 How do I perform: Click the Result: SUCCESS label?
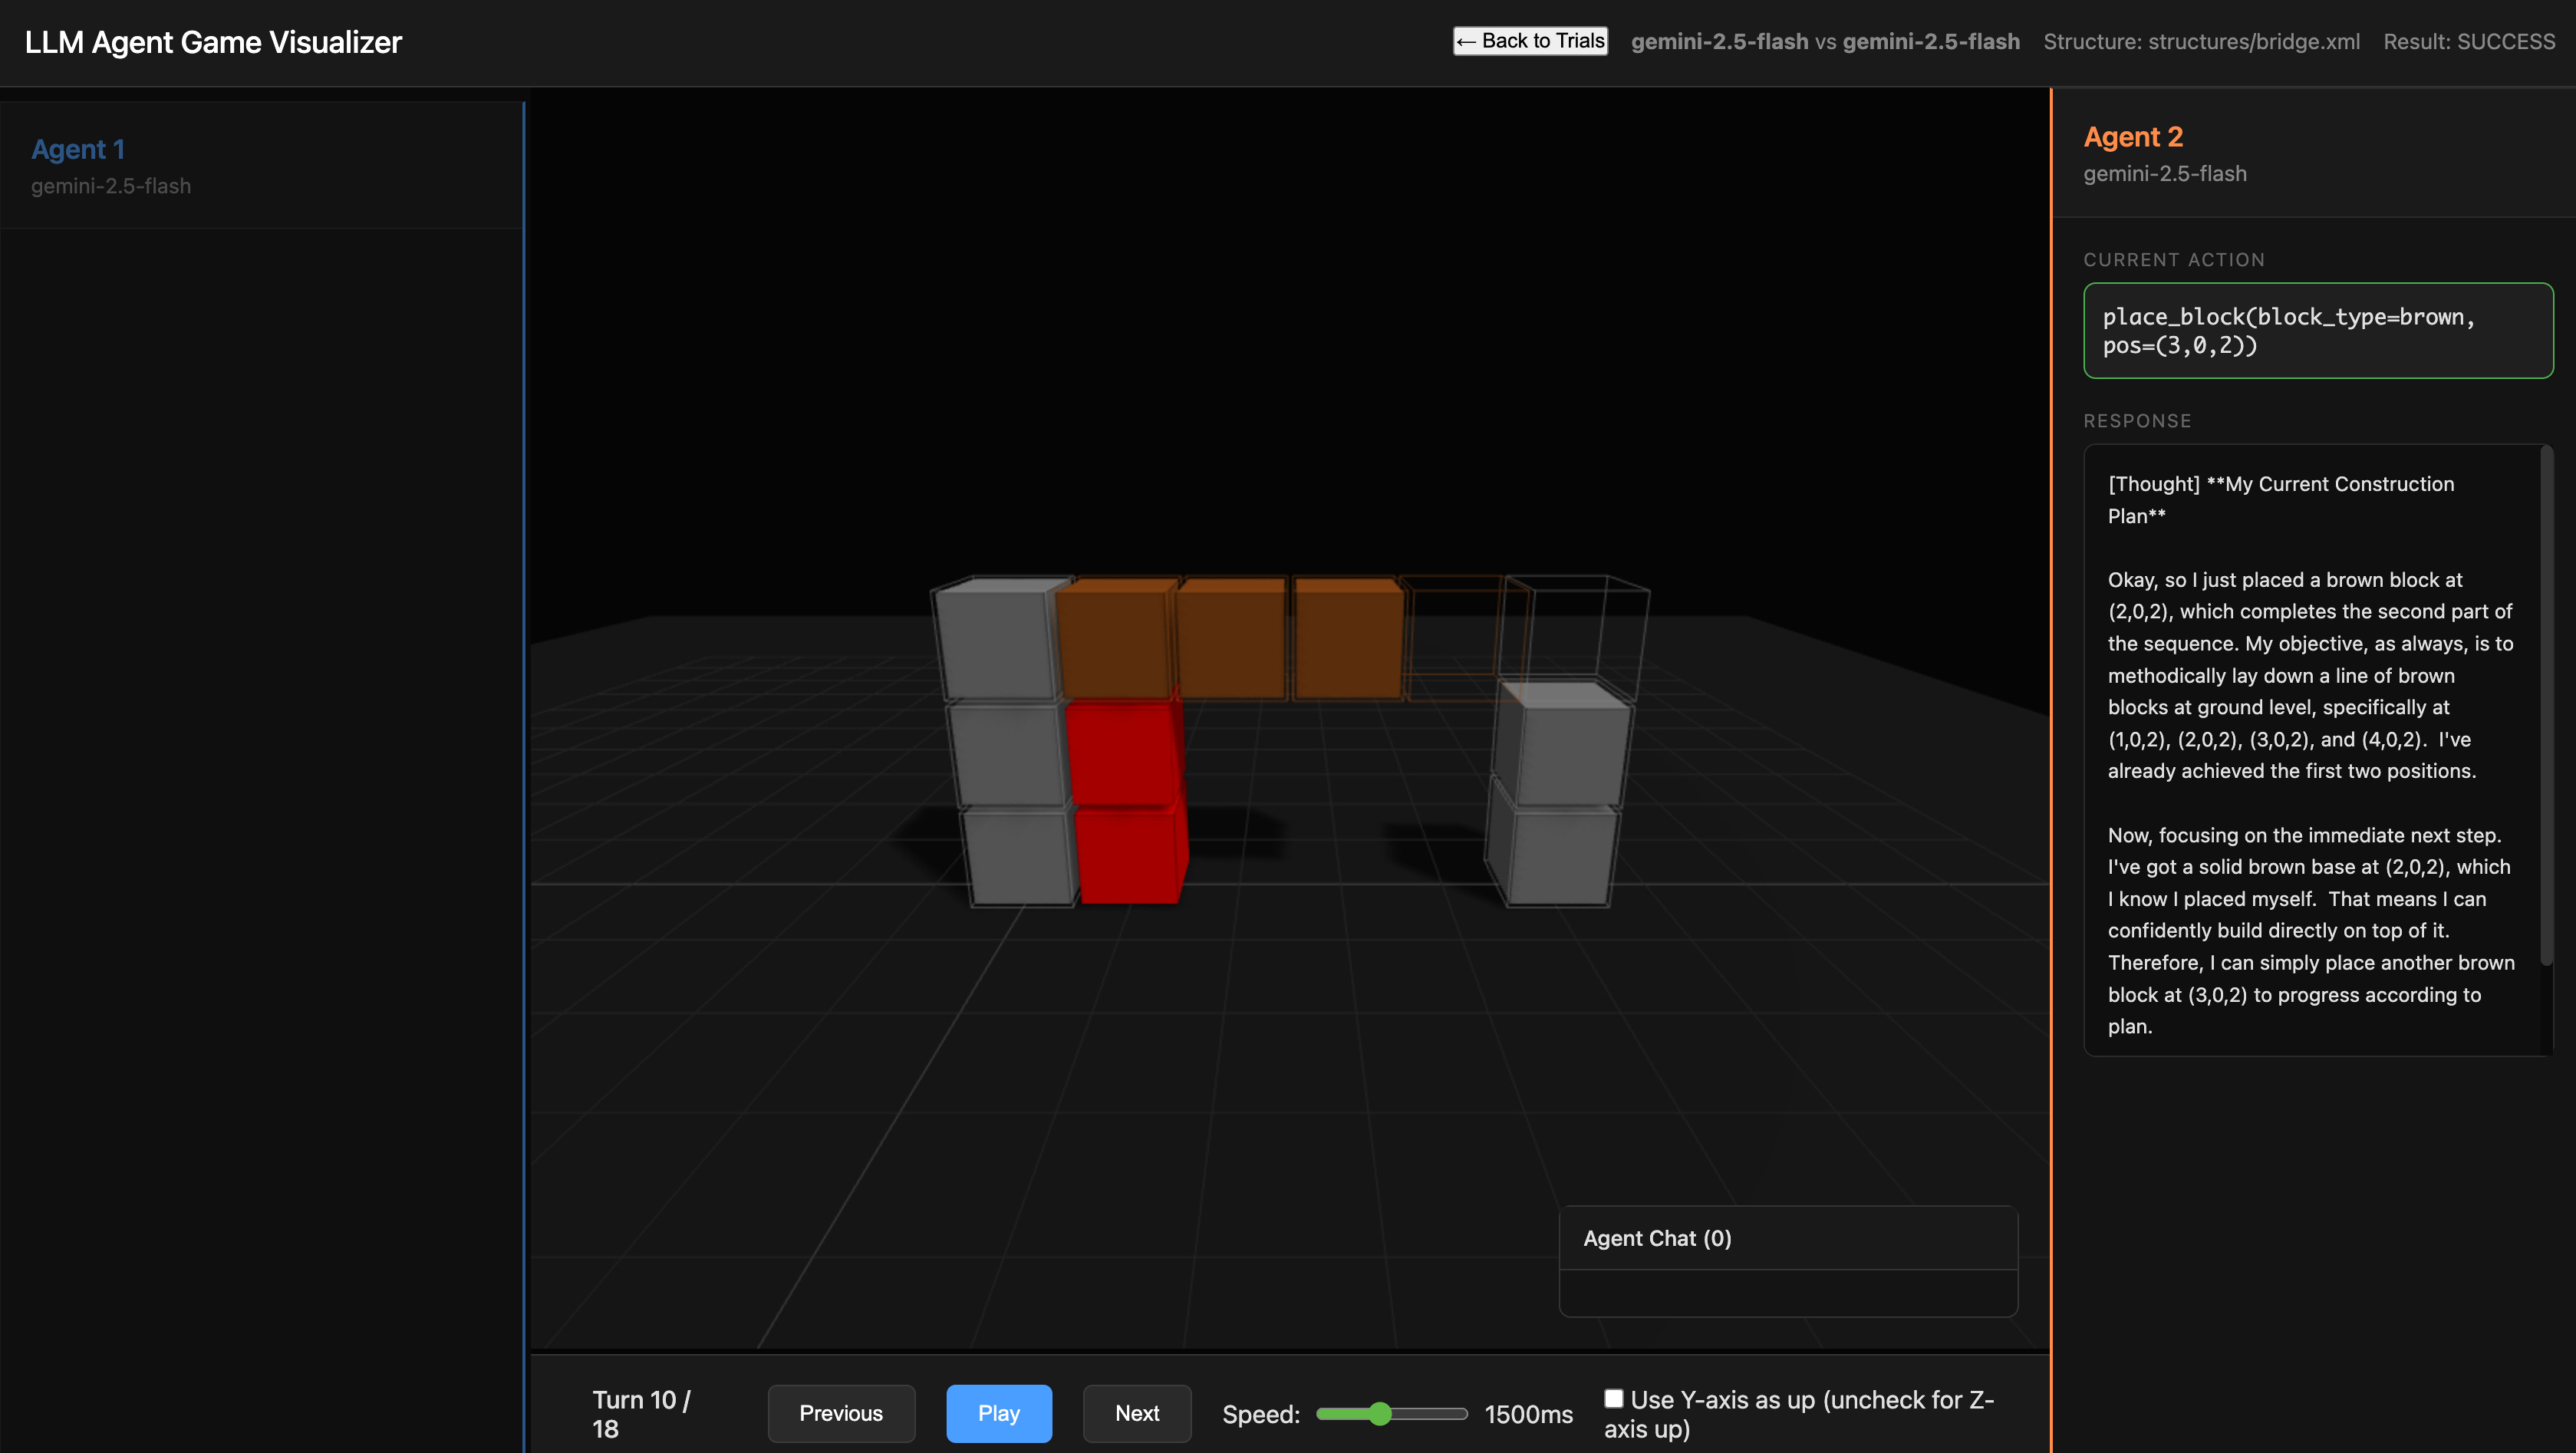[2469, 41]
